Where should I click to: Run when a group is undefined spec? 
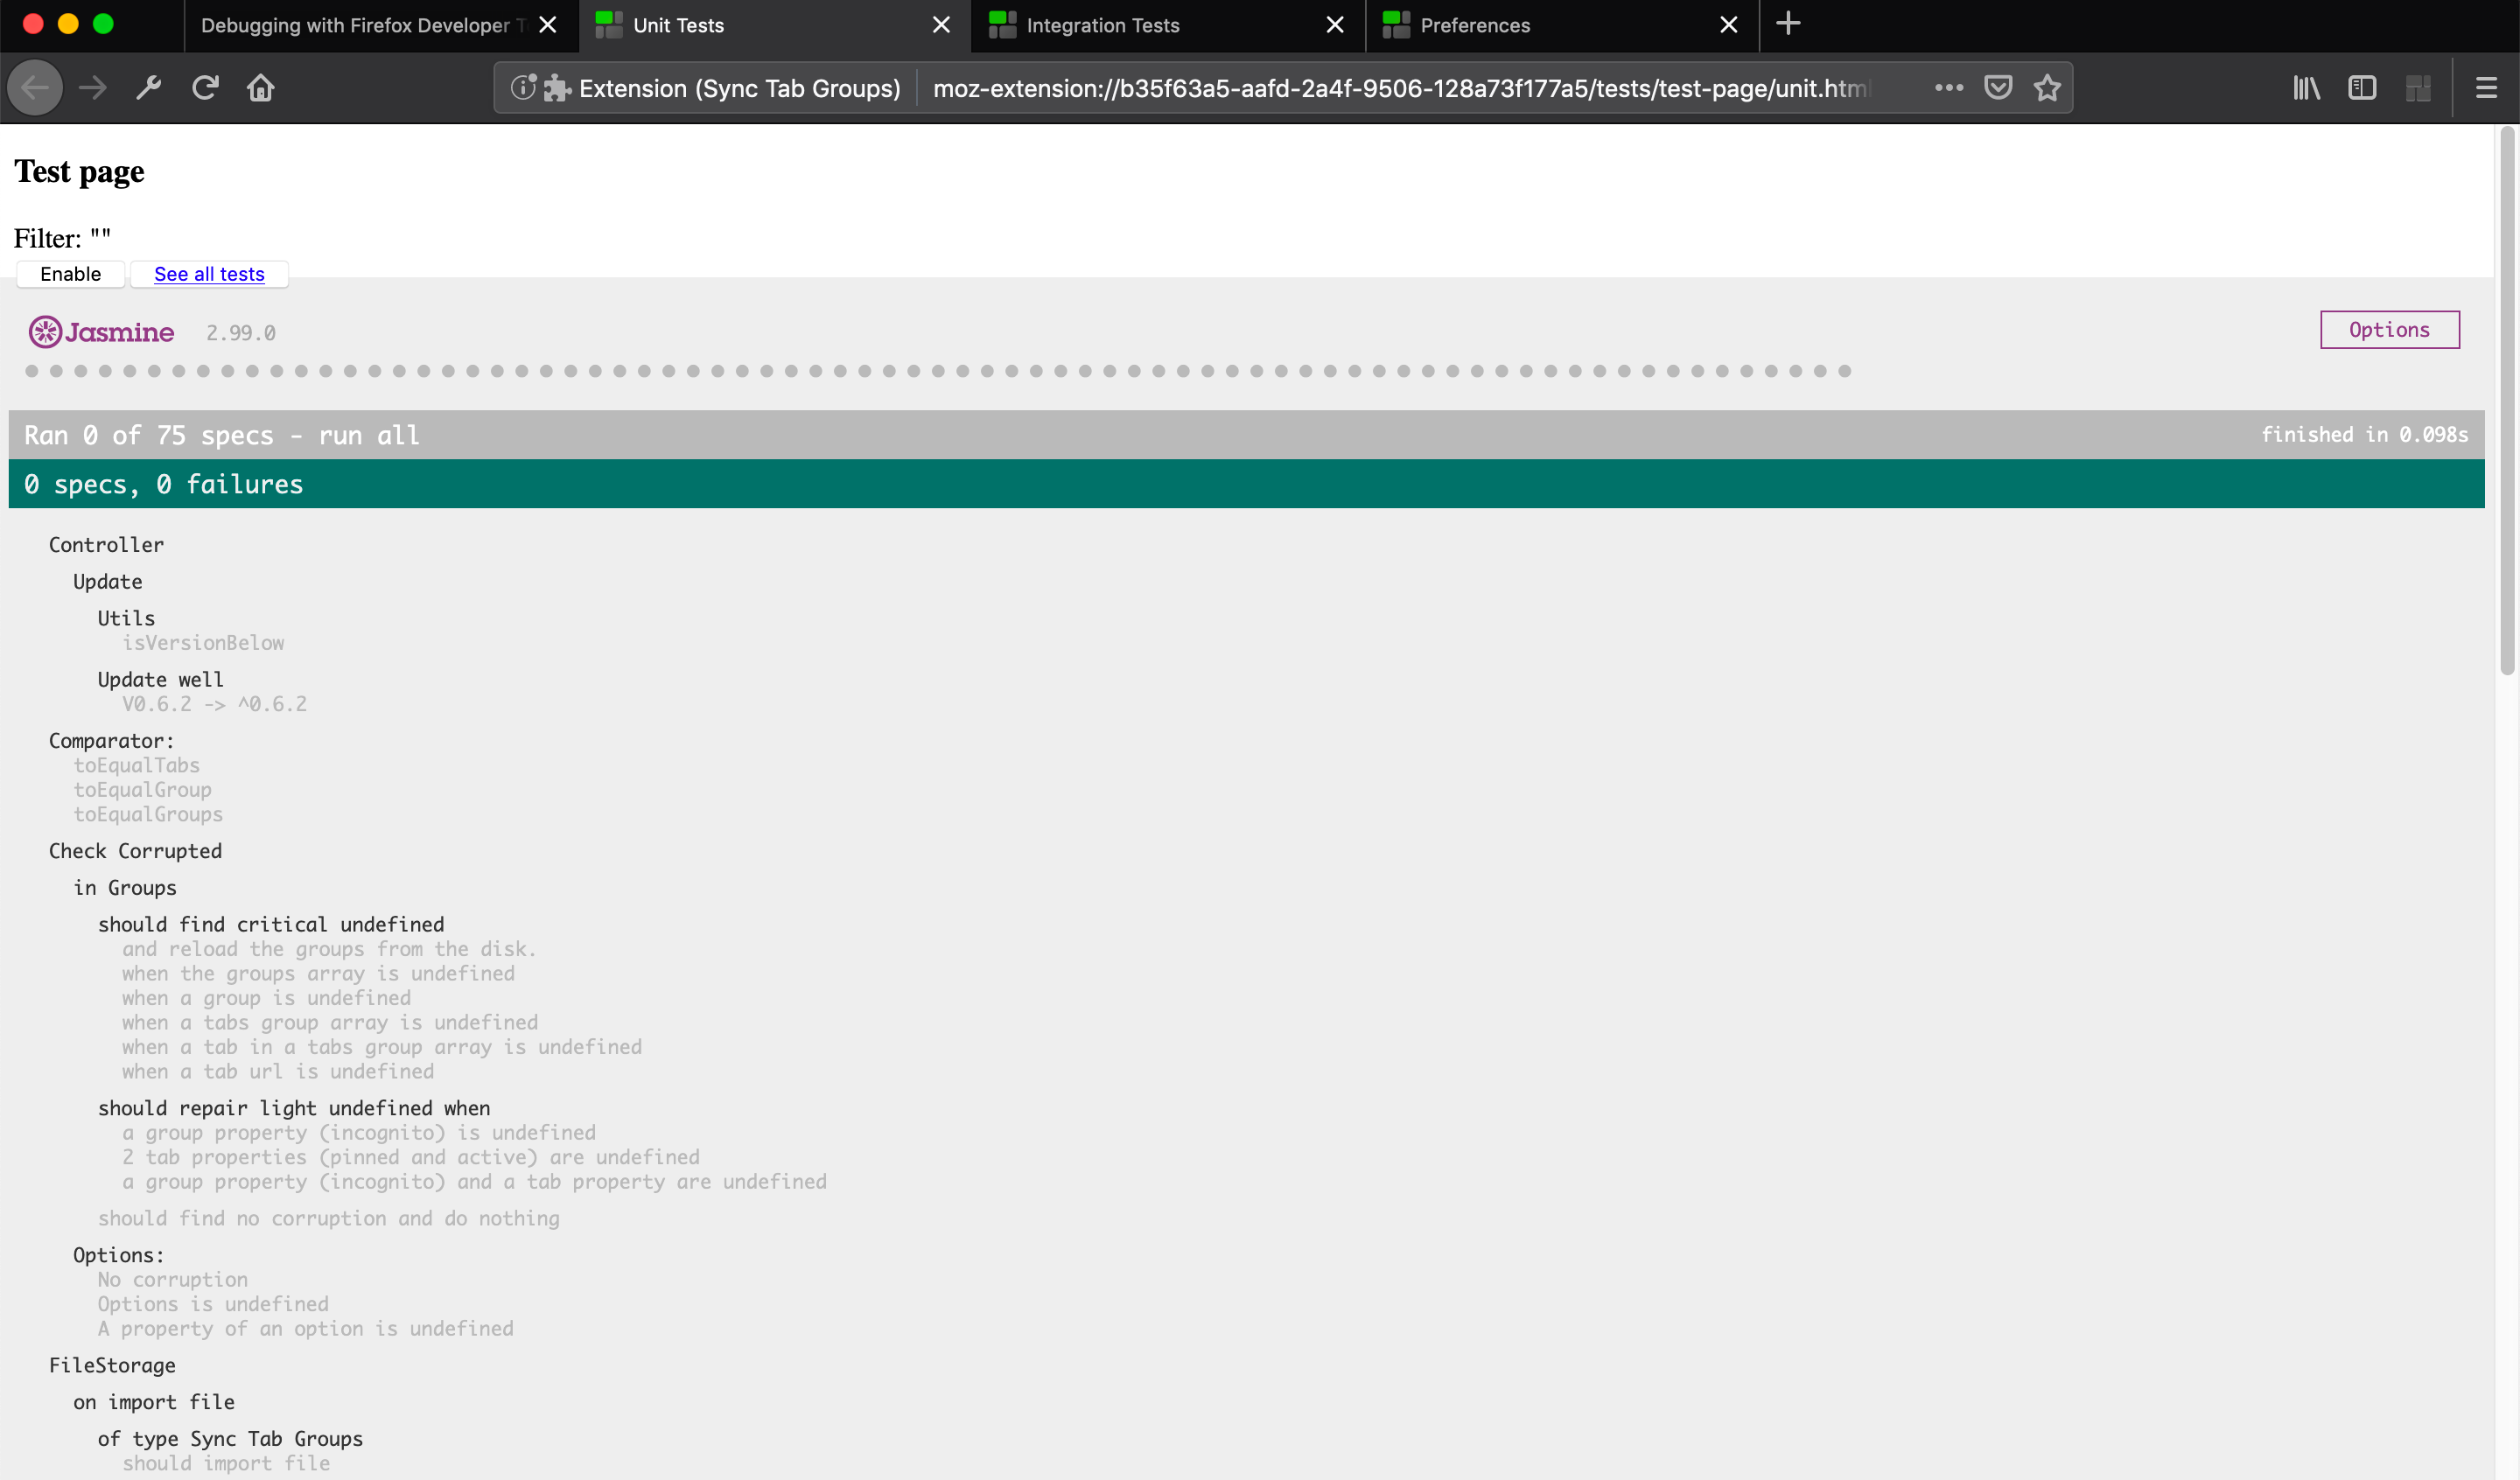(x=266, y=998)
